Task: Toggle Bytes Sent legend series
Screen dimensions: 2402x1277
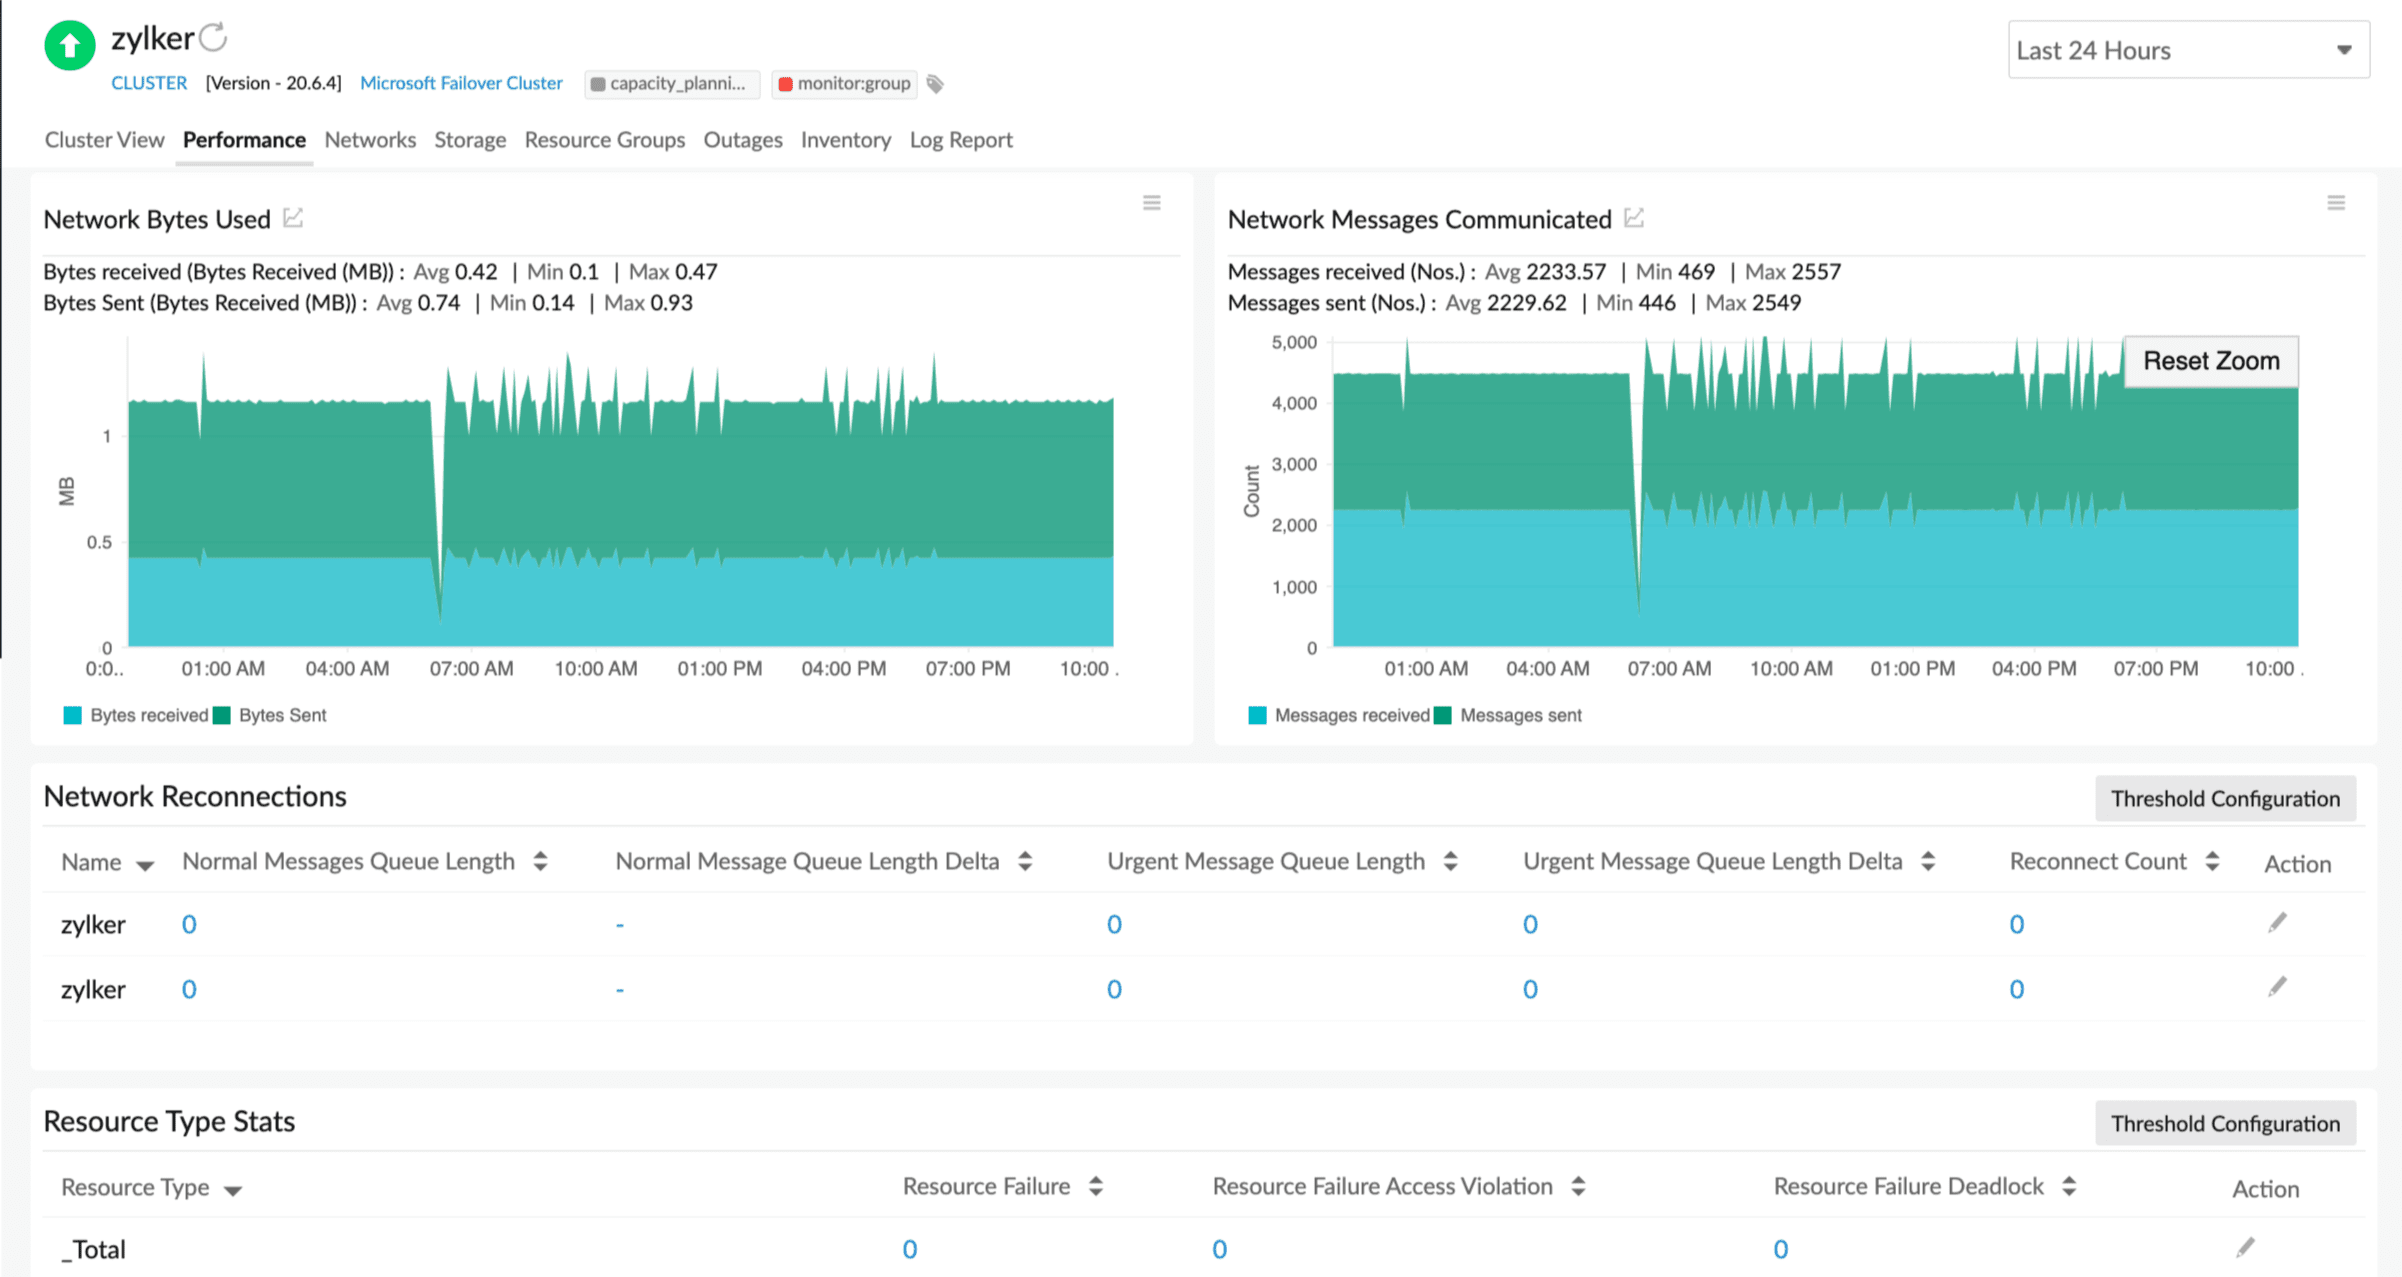Action: coord(282,715)
